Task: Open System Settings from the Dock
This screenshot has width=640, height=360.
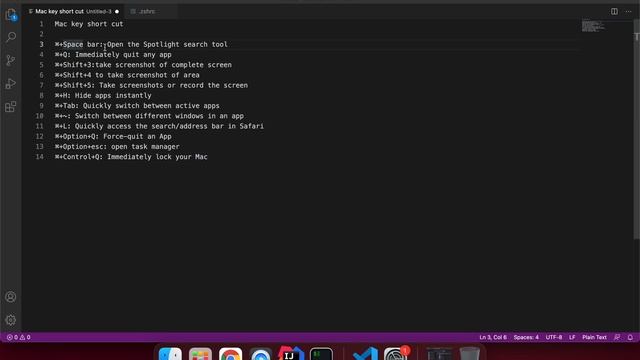Action: point(396,354)
